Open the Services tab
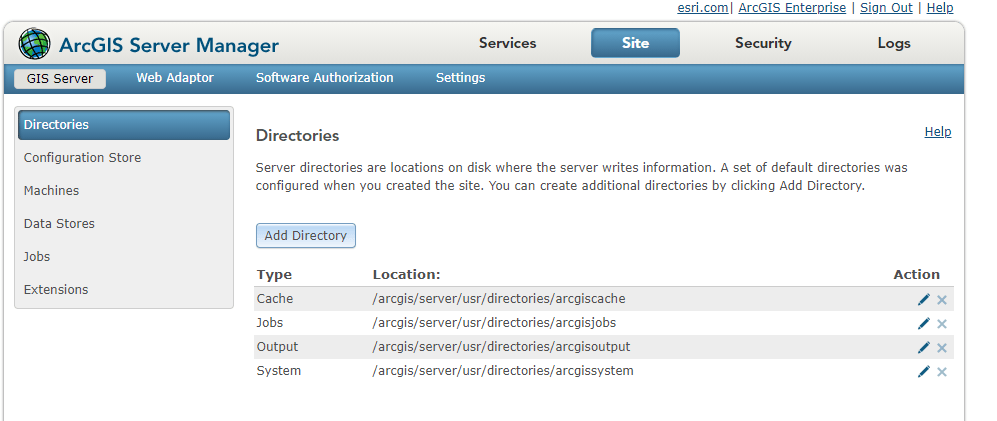The height and width of the screenshot is (421, 997). click(507, 43)
